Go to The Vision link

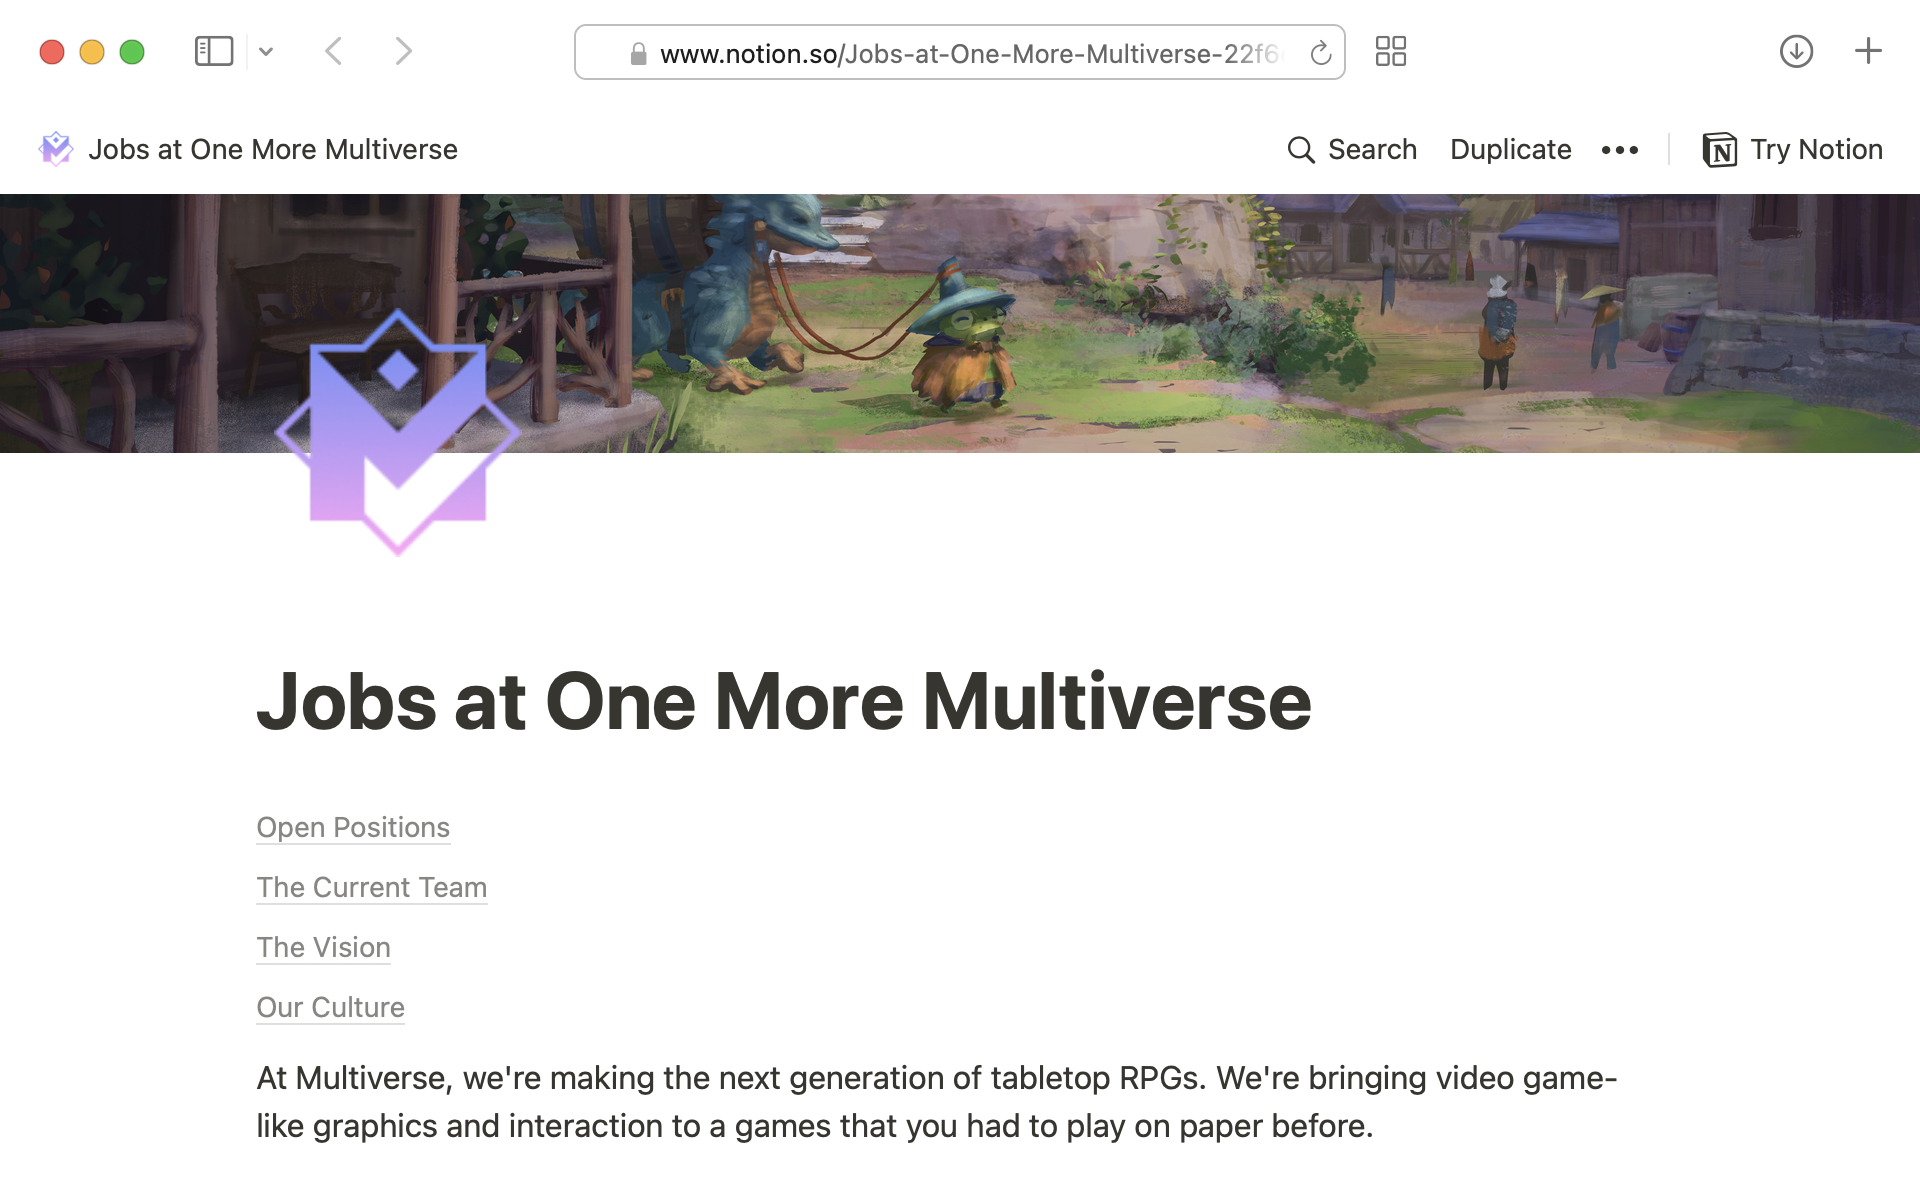click(x=323, y=947)
